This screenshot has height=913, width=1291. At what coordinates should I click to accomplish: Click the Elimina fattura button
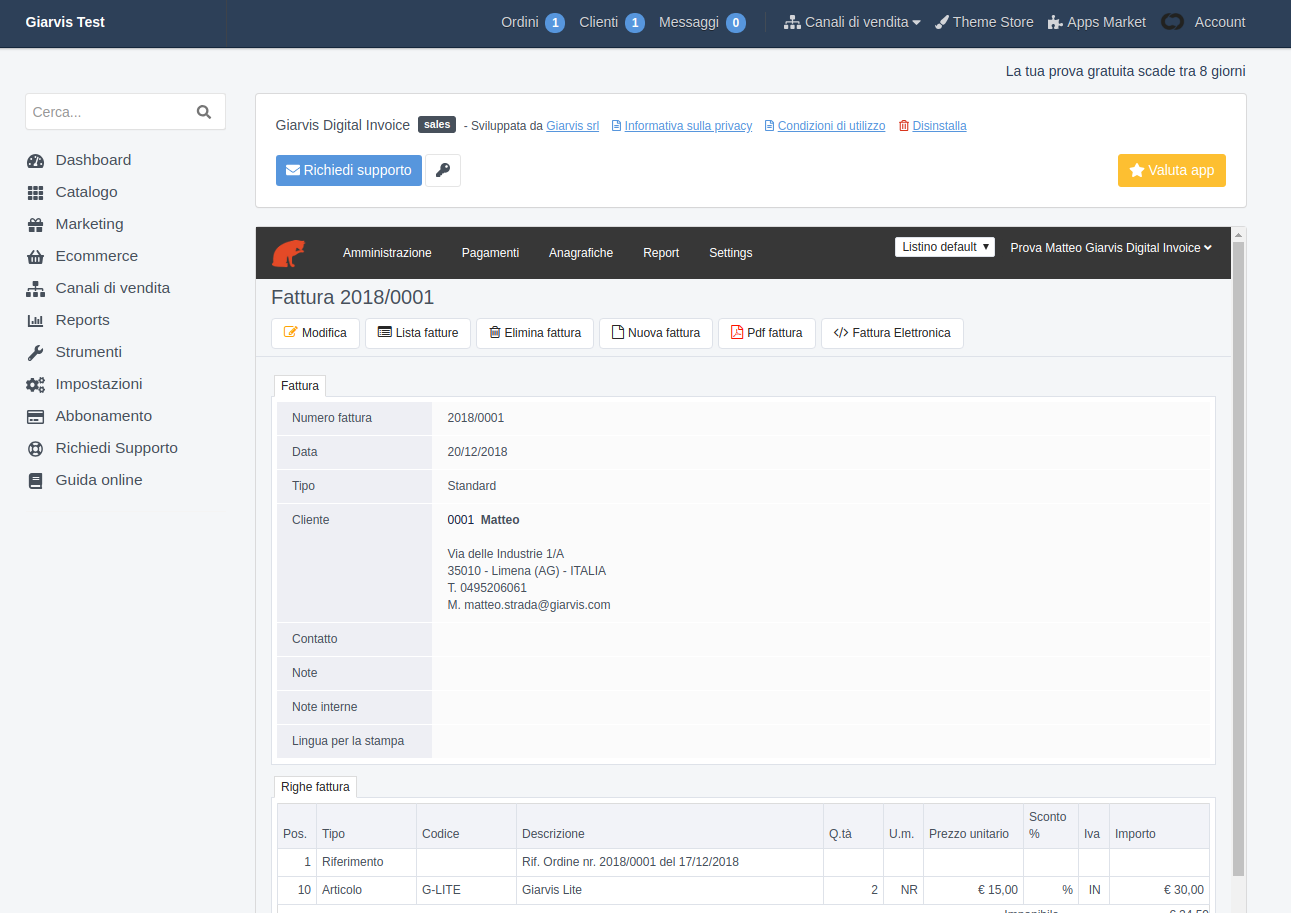coord(535,333)
